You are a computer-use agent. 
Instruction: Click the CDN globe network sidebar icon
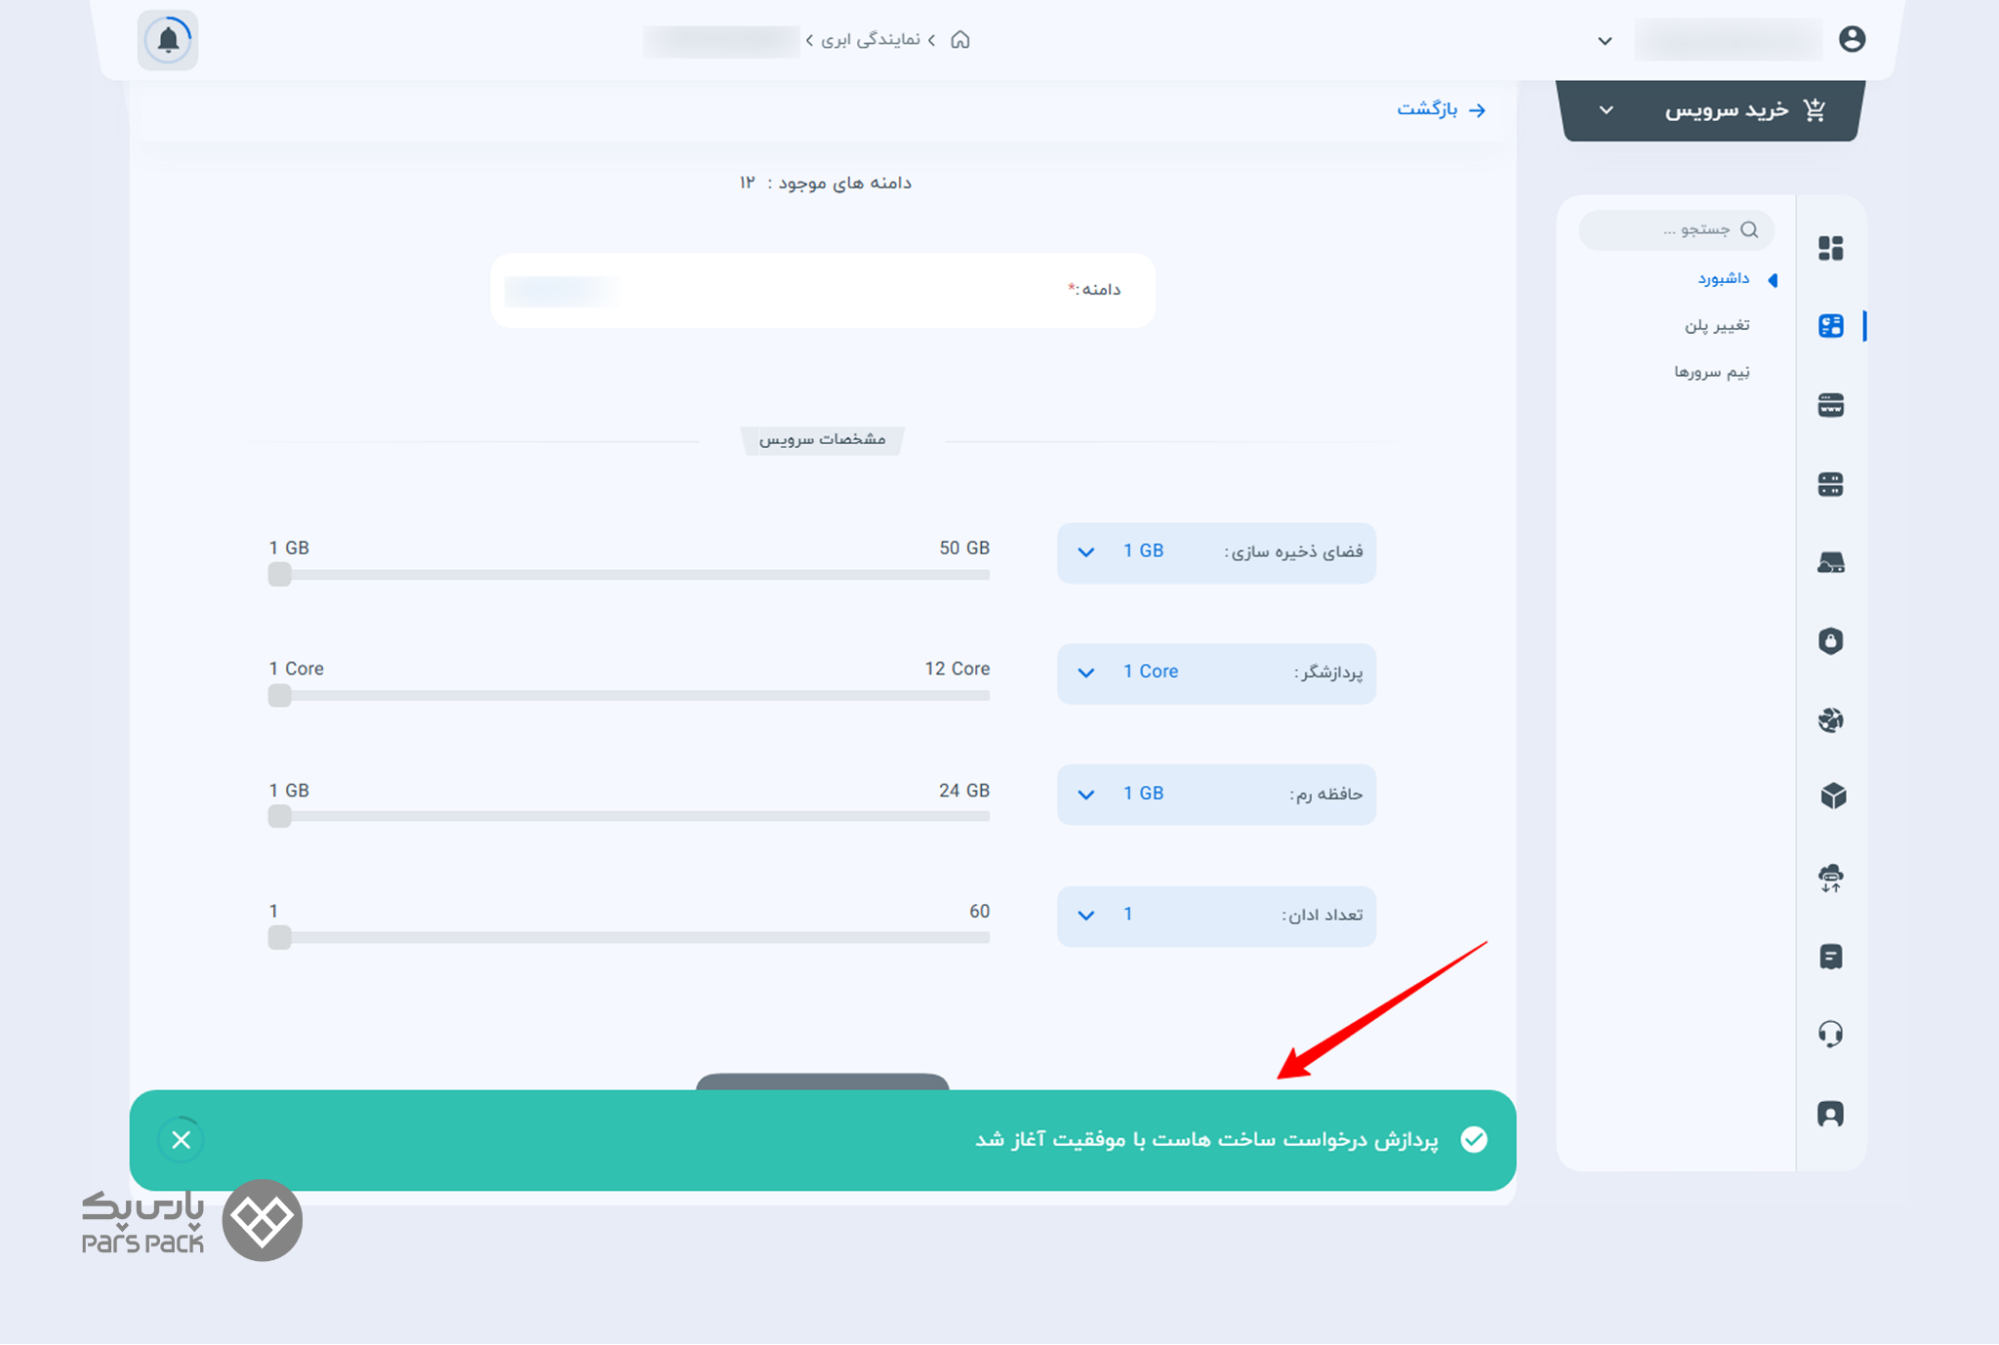[x=1830, y=720]
